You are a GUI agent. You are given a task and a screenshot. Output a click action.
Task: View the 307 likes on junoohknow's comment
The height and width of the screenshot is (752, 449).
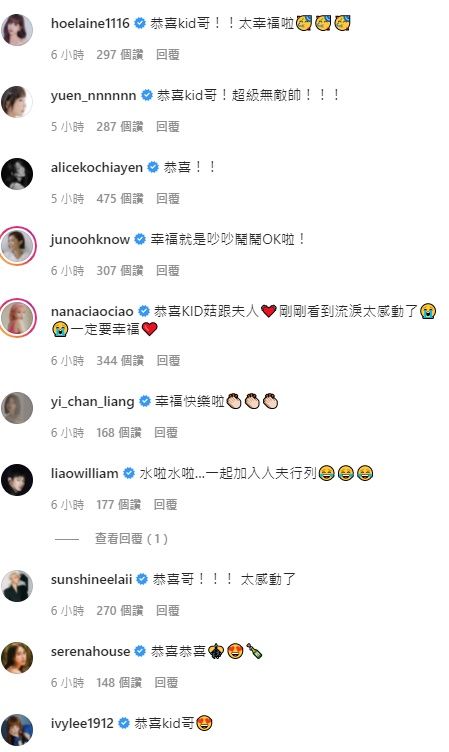point(120,270)
